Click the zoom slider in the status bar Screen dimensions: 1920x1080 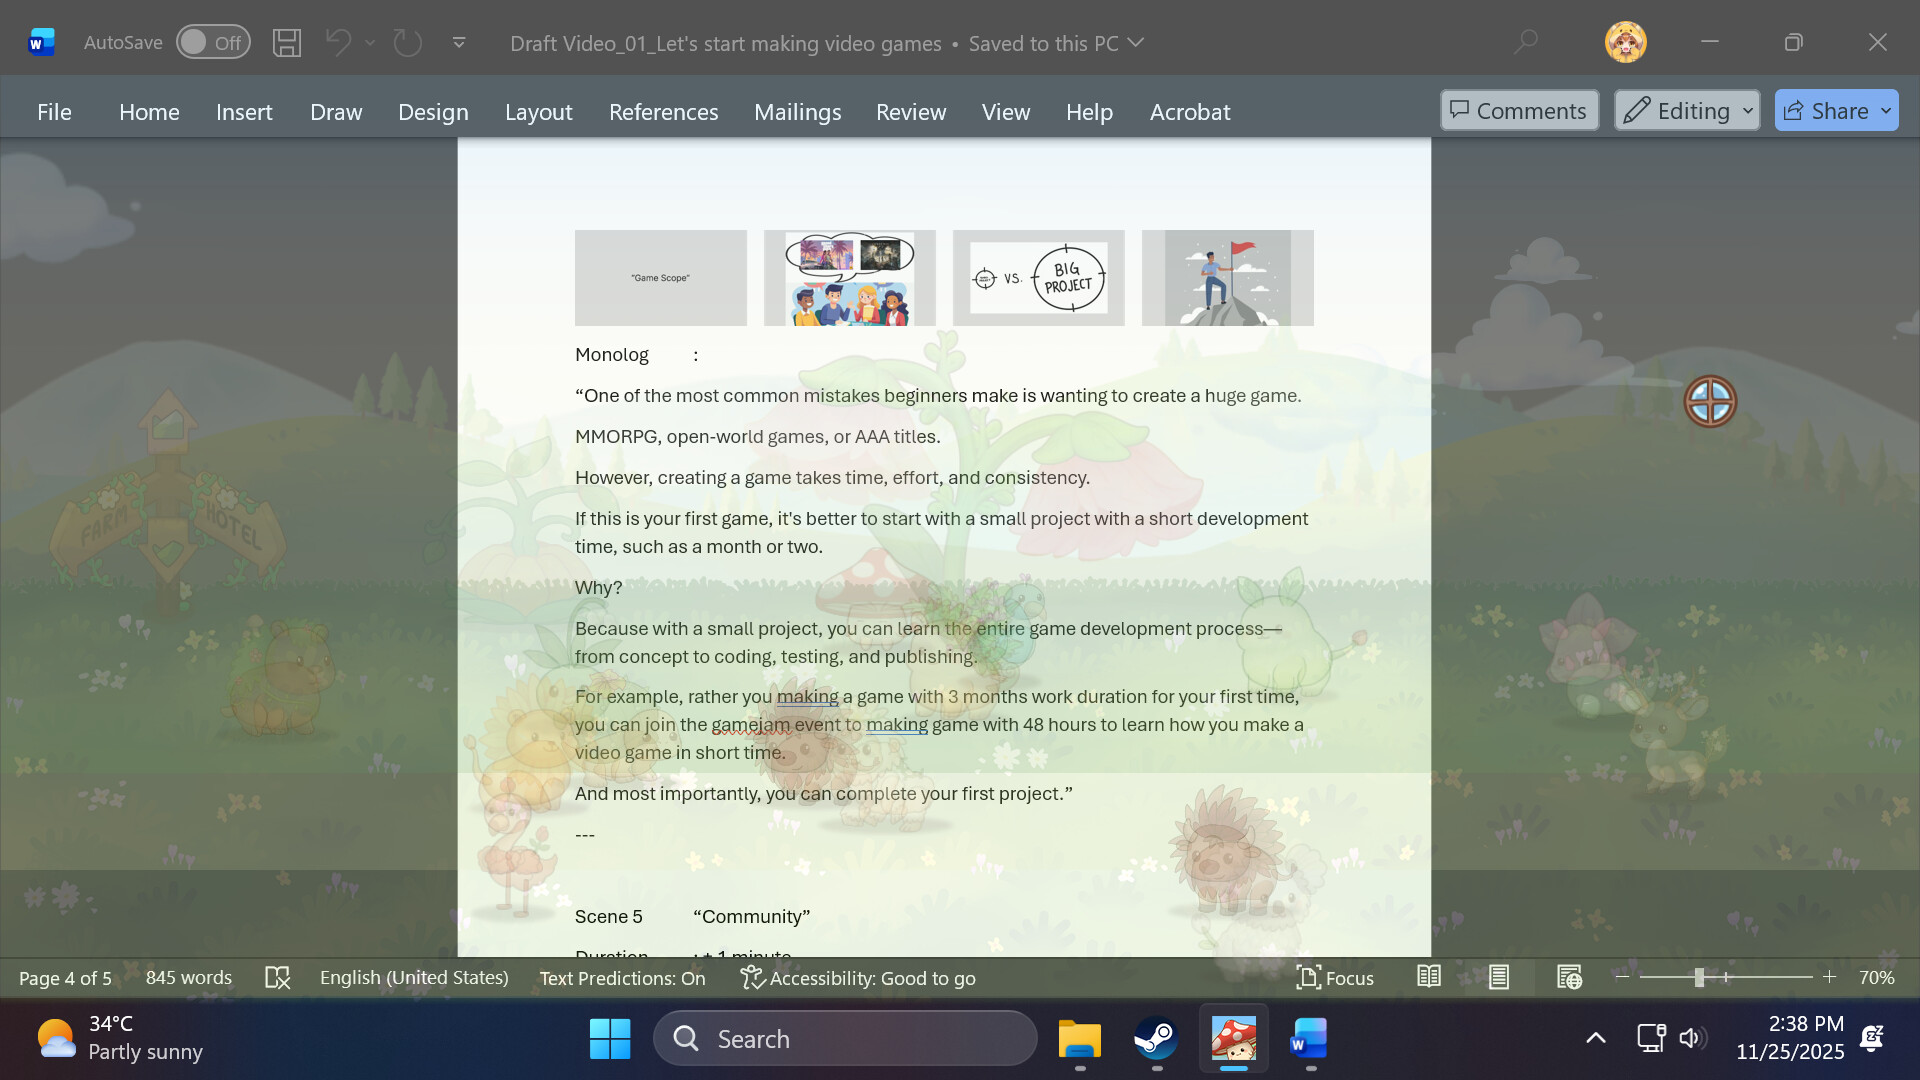pos(1699,977)
